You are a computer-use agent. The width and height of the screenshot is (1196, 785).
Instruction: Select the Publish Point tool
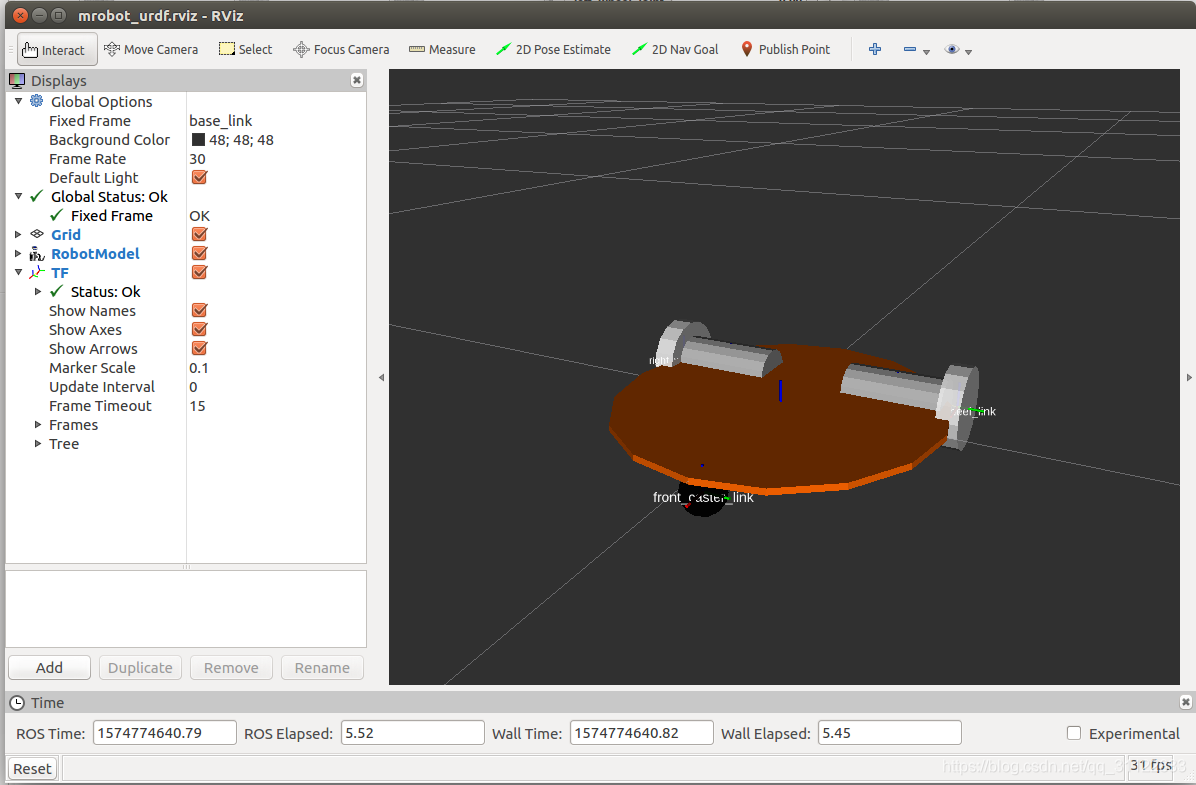click(786, 50)
